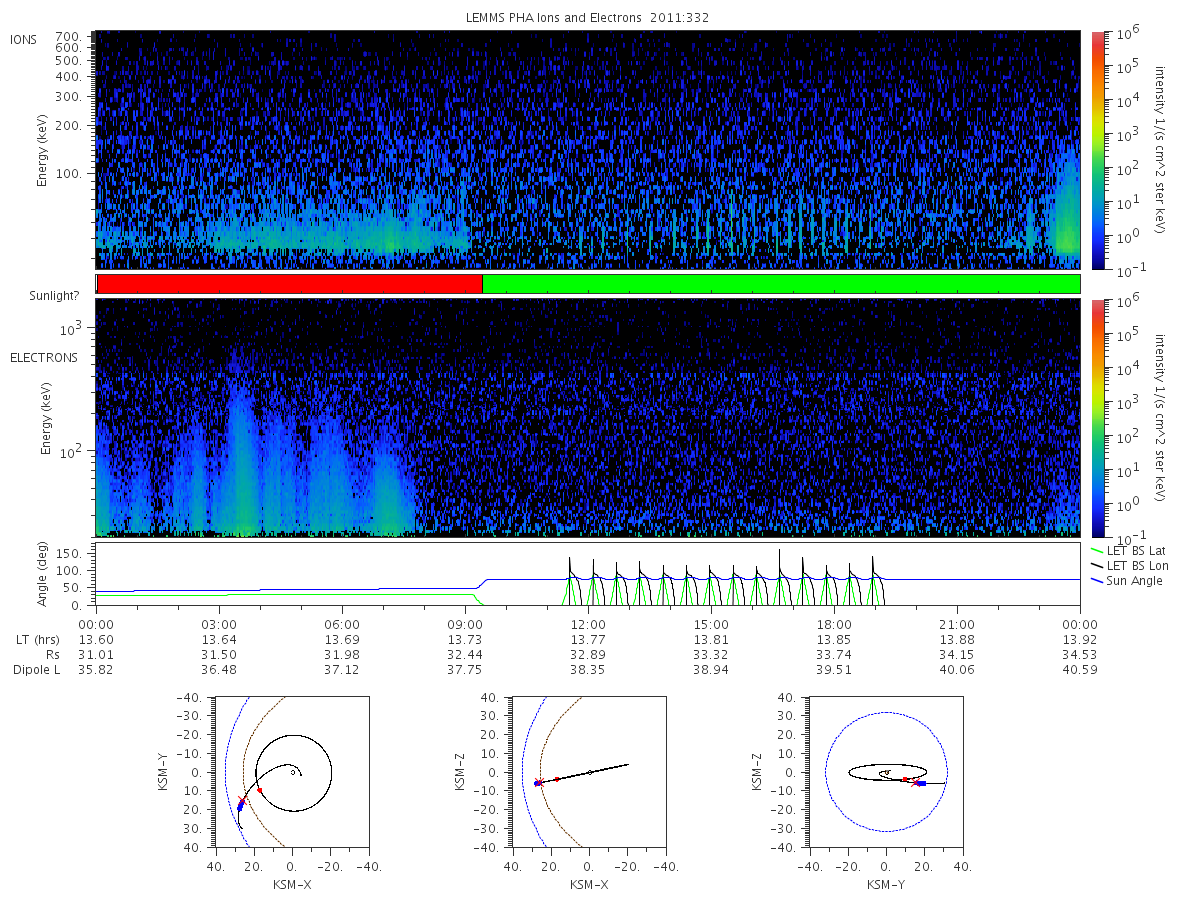The height and width of the screenshot is (900, 1200).
Task: Select the Dipole L value "35.82"
Action: [96, 670]
